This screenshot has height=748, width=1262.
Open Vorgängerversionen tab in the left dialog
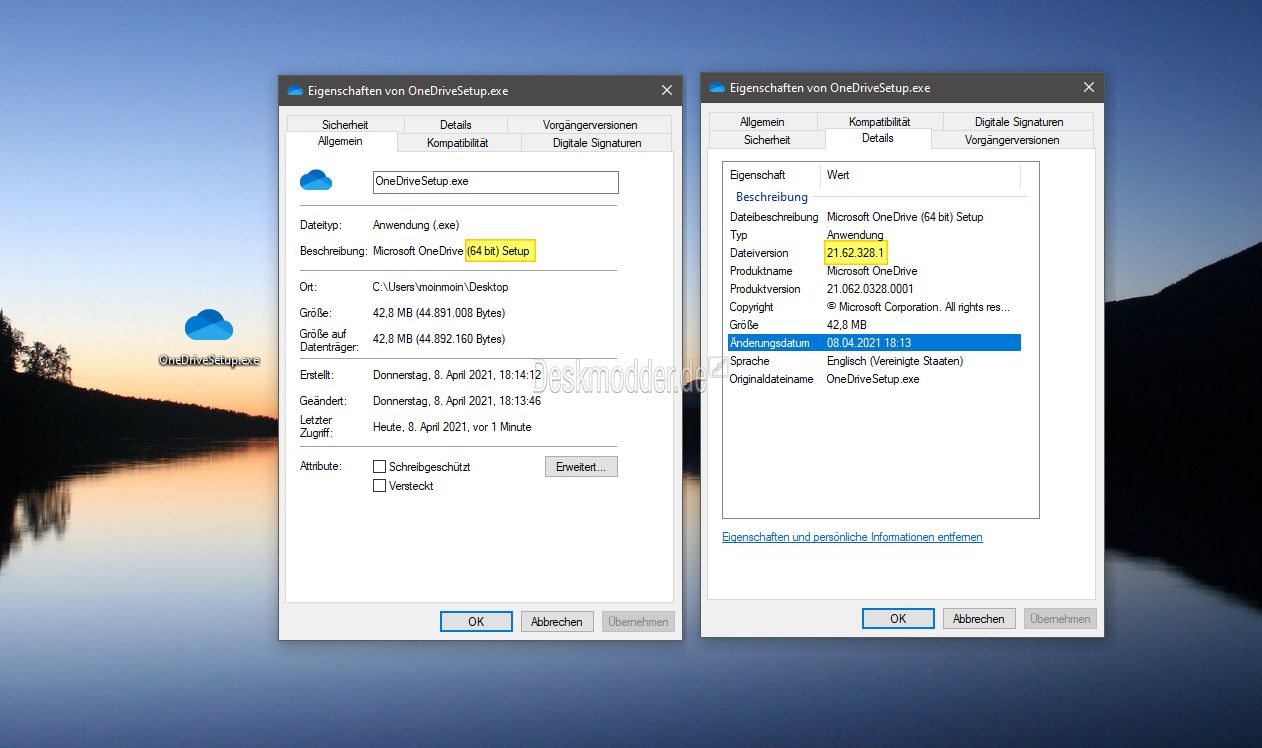pyautogui.click(x=590, y=125)
